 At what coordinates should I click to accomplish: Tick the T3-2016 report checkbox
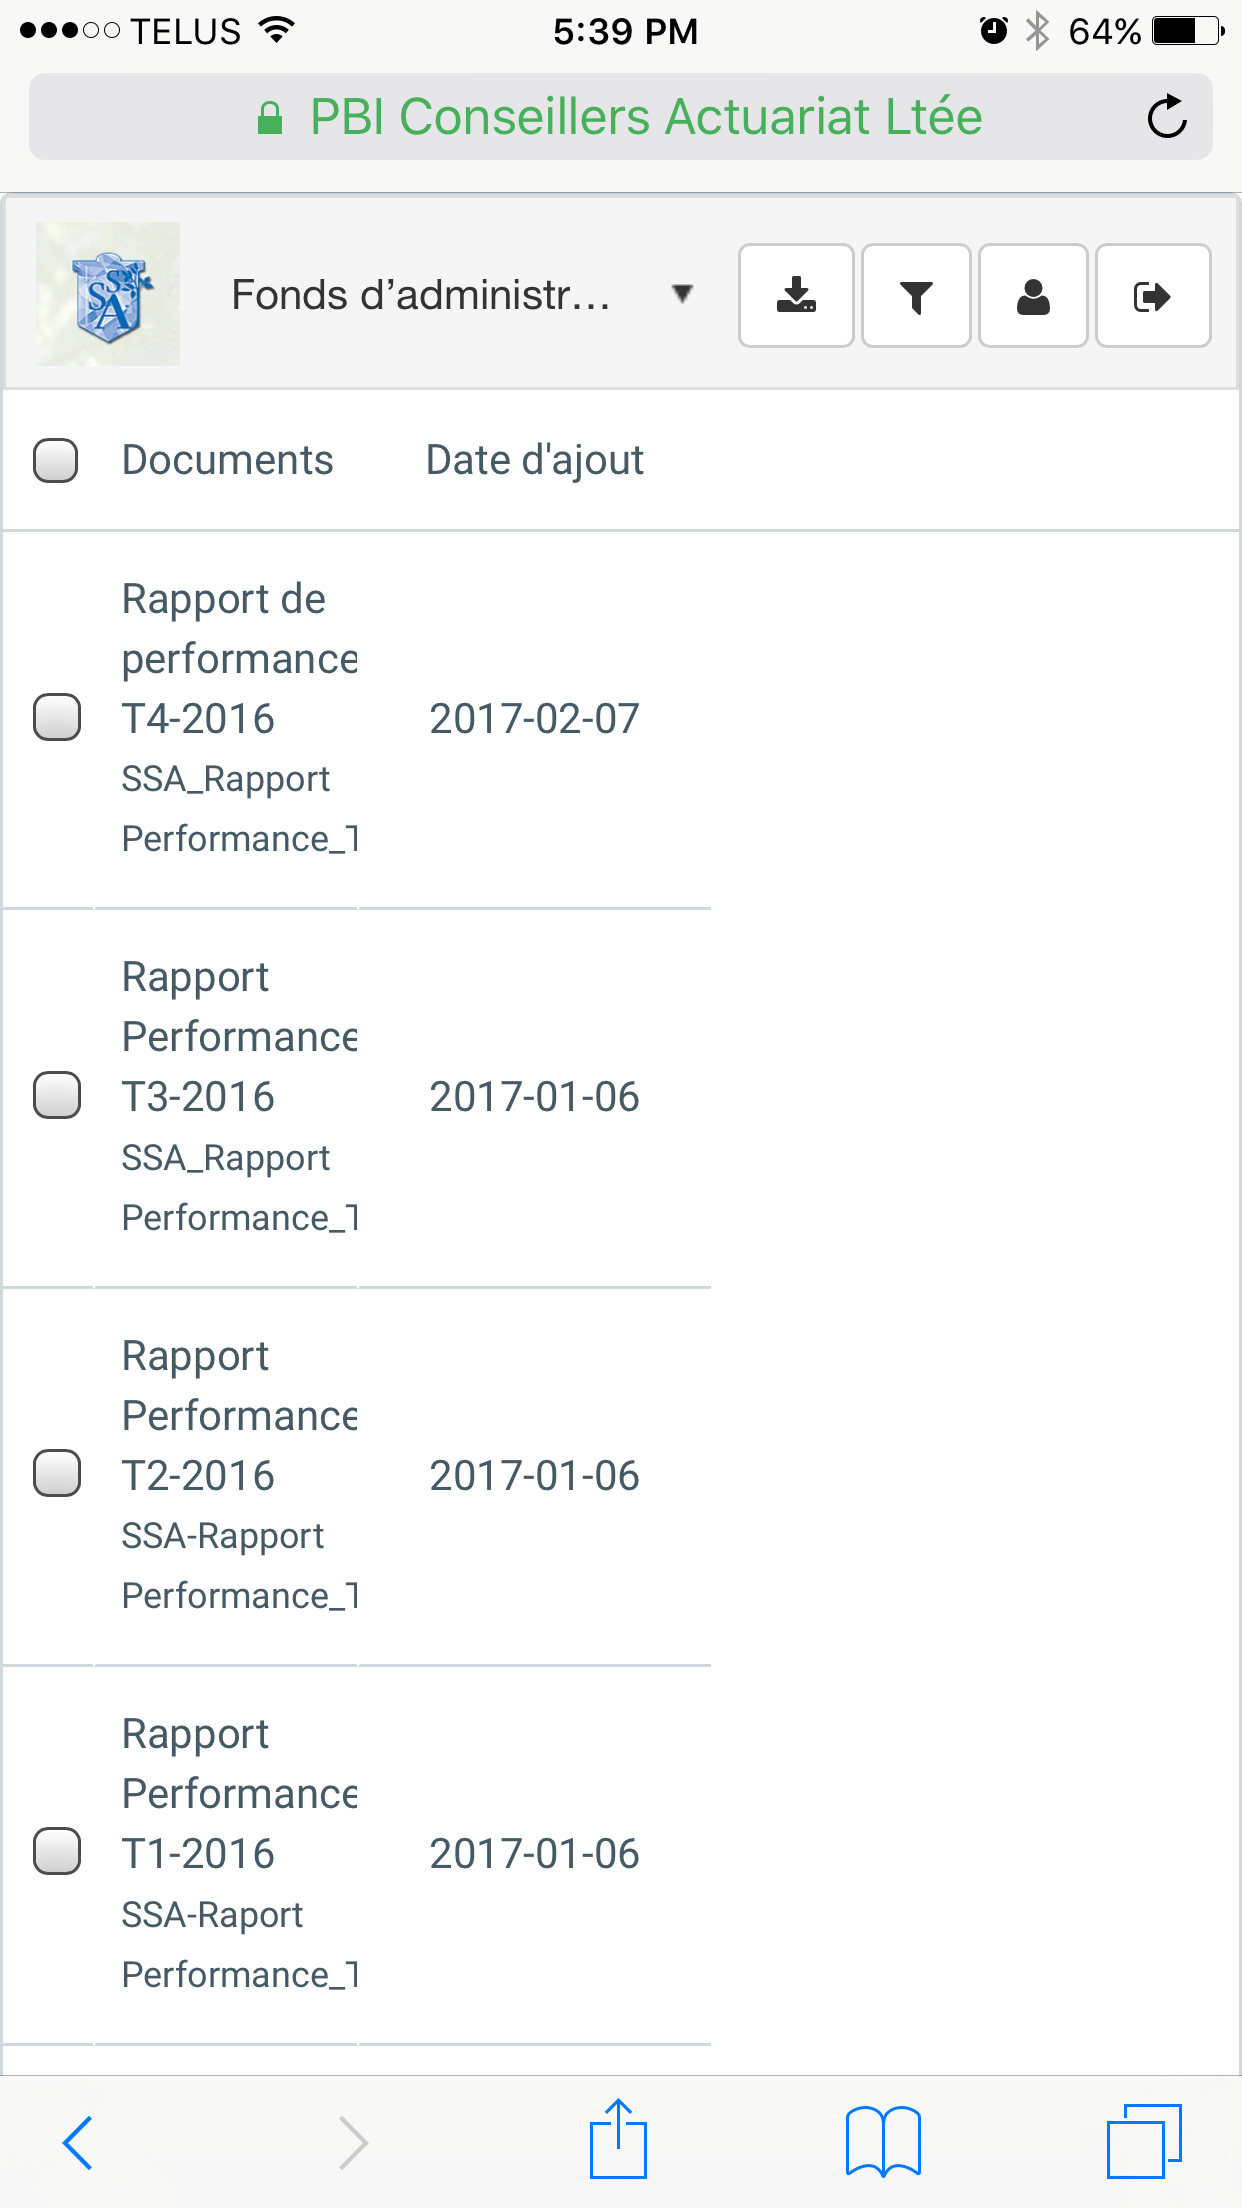[x=57, y=1095]
